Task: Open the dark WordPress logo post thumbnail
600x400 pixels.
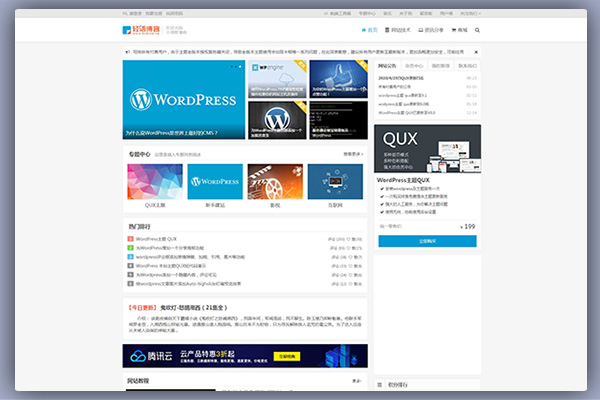Action: [x=277, y=120]
